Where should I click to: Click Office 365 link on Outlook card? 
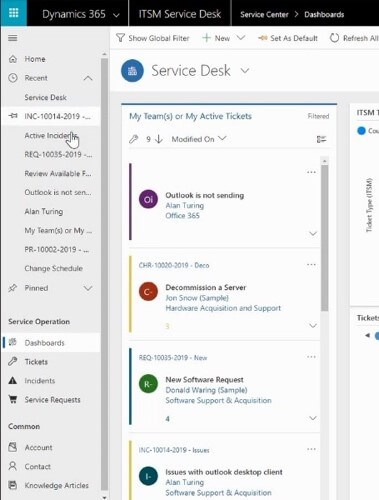(182, 216)
